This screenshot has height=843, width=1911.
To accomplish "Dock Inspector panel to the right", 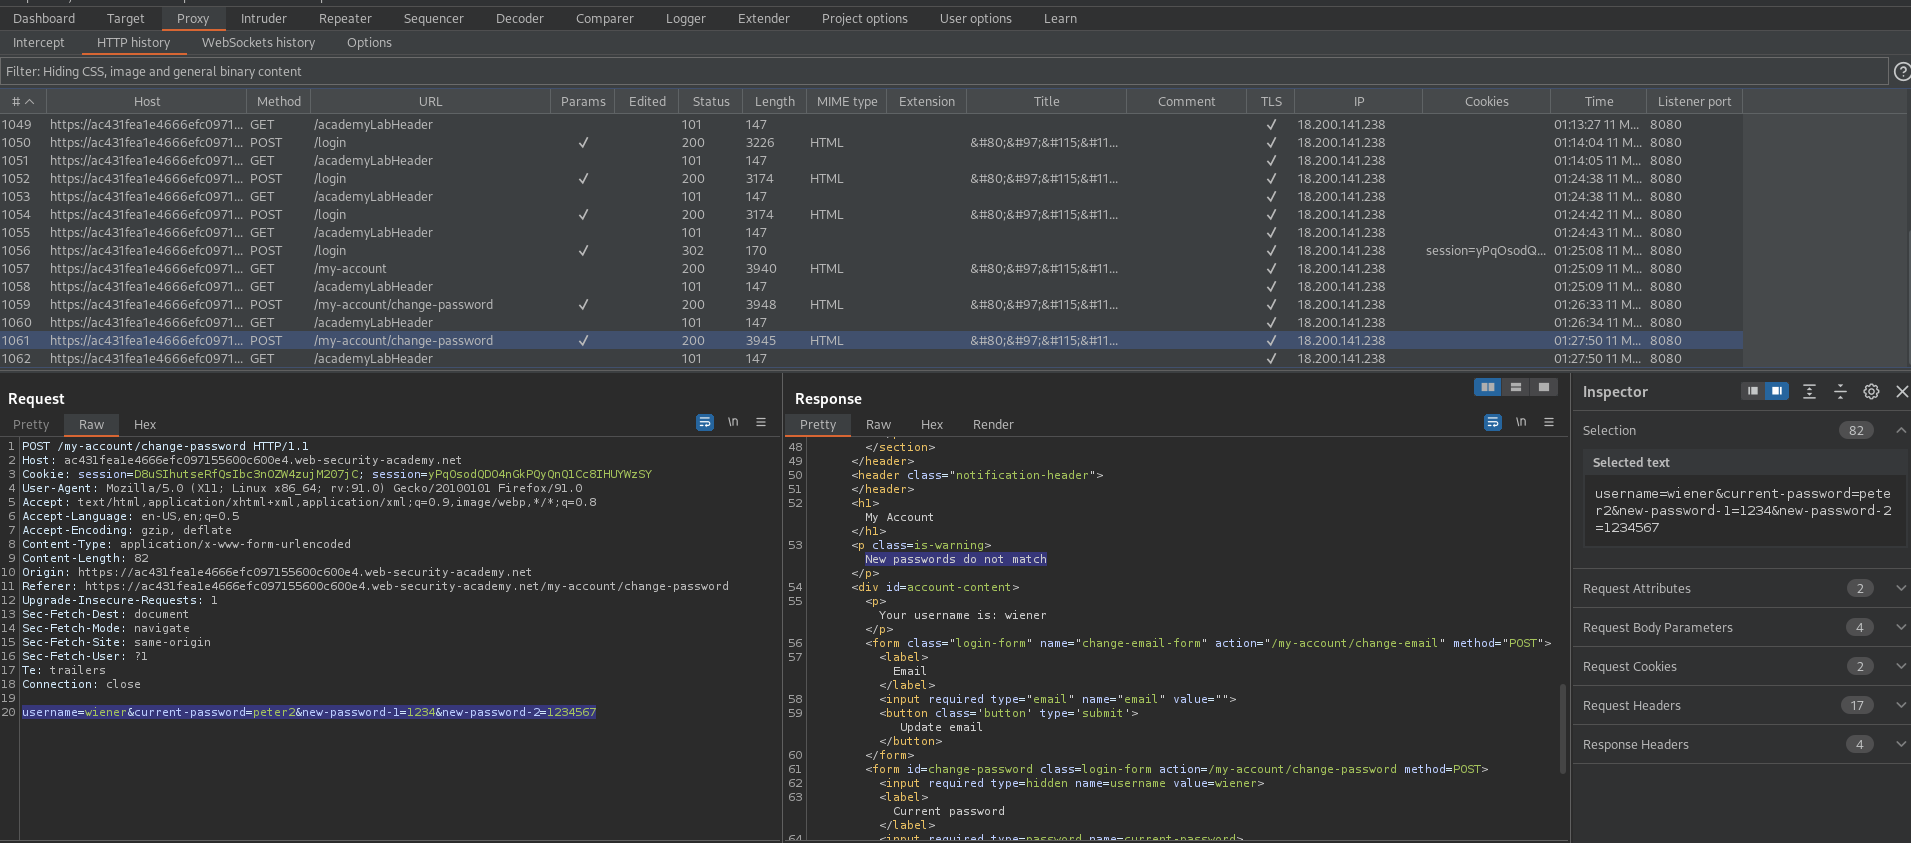I will coord(1777,391).
